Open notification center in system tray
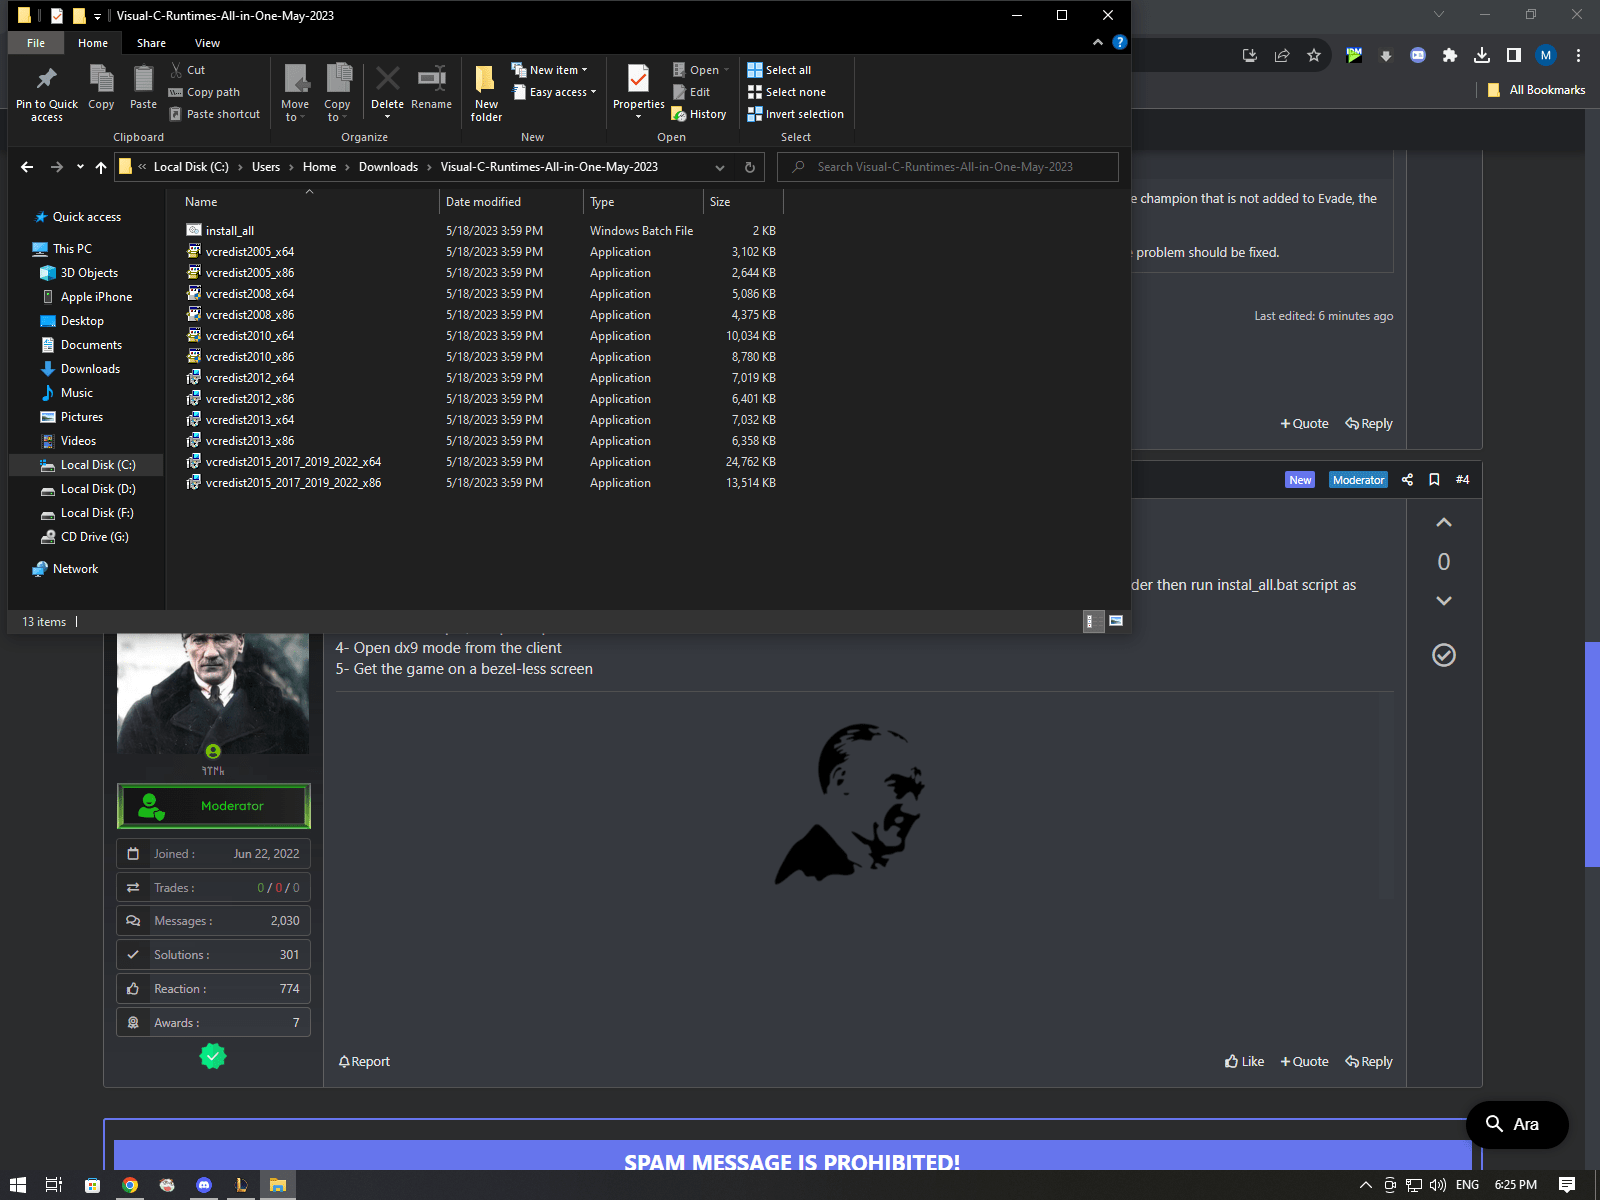 pos(1567,1185)
